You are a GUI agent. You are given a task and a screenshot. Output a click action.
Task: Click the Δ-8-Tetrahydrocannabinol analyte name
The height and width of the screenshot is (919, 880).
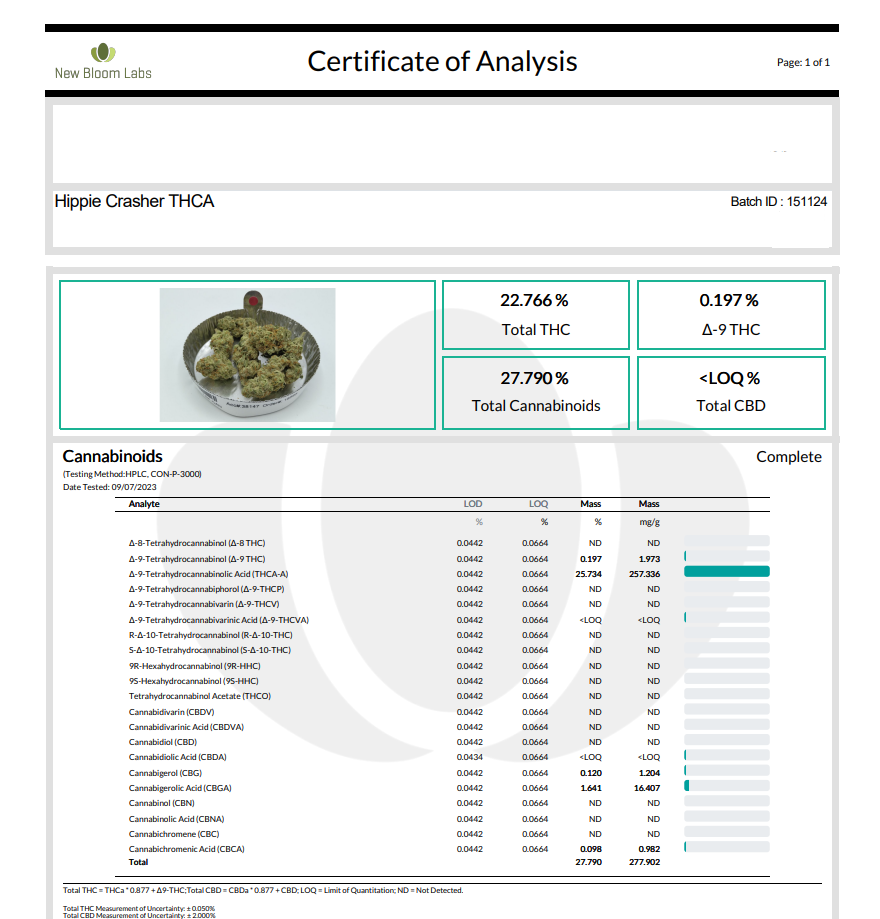click(x=197, y=543)
